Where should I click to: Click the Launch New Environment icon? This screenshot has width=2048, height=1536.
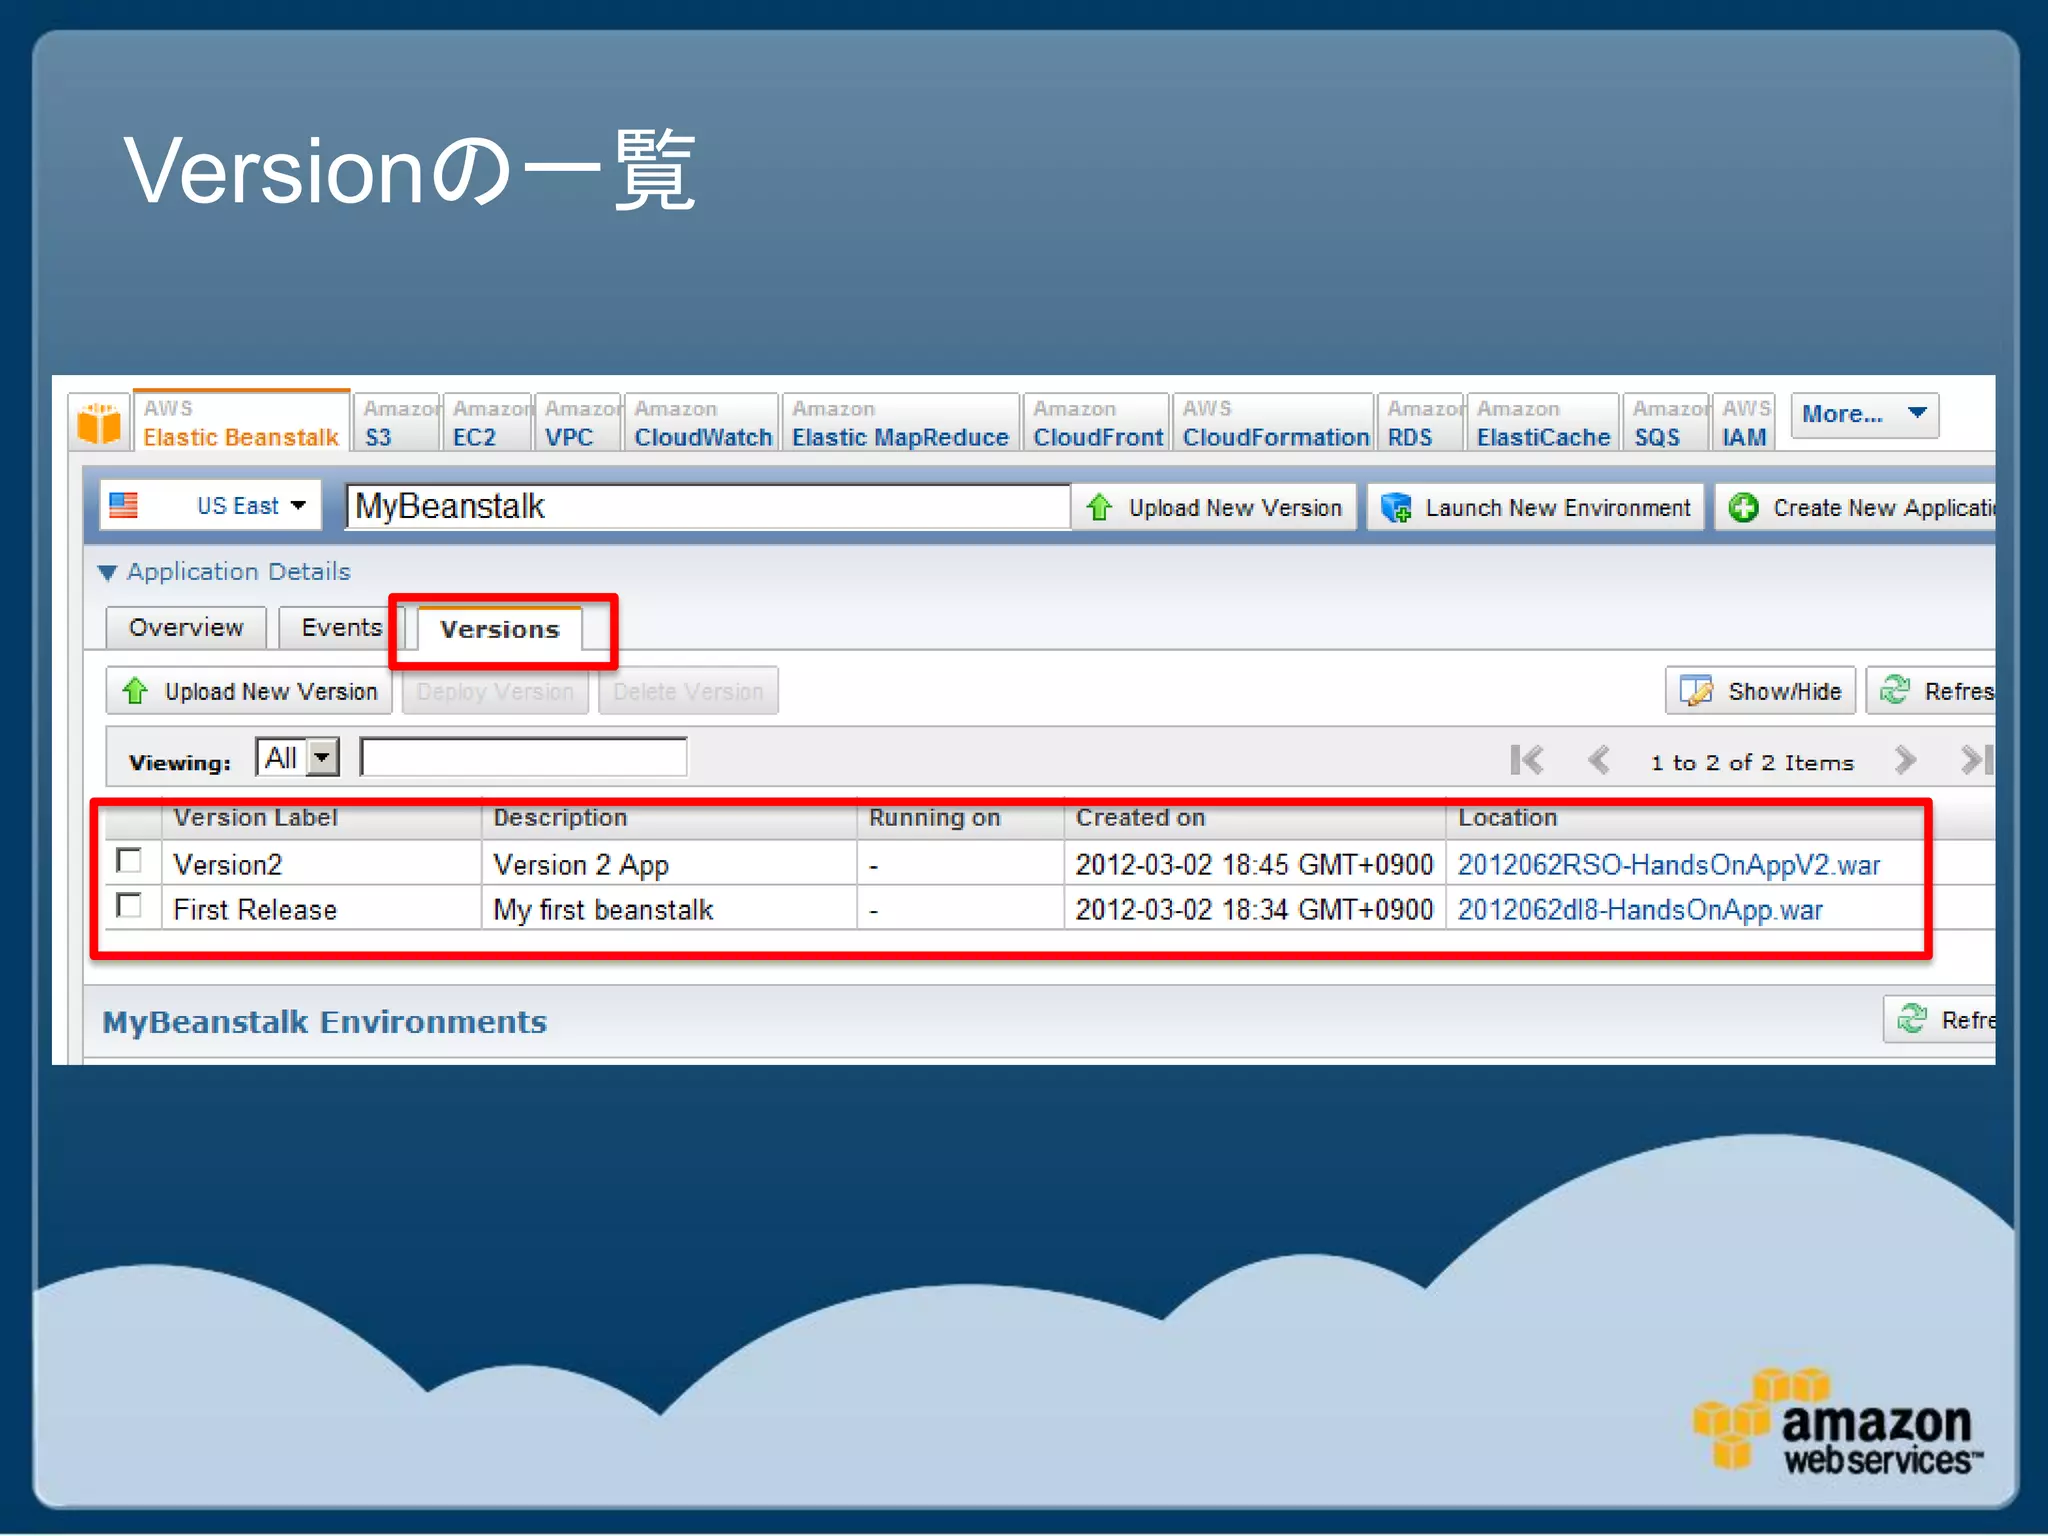click(1395, 508)
